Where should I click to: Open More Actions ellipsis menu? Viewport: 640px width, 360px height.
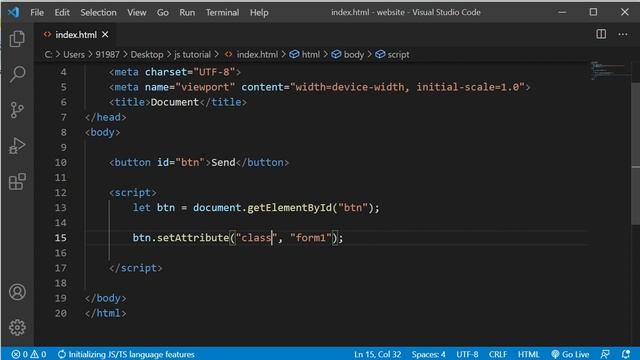(x=623, y=34)
